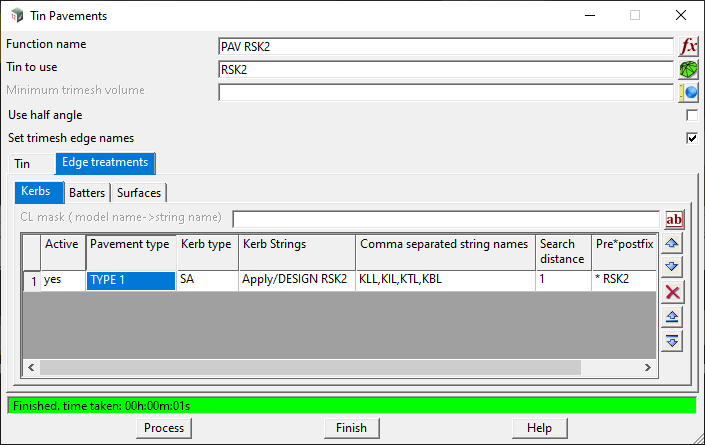Click the Tin to use field RSK2

(446, 70)
